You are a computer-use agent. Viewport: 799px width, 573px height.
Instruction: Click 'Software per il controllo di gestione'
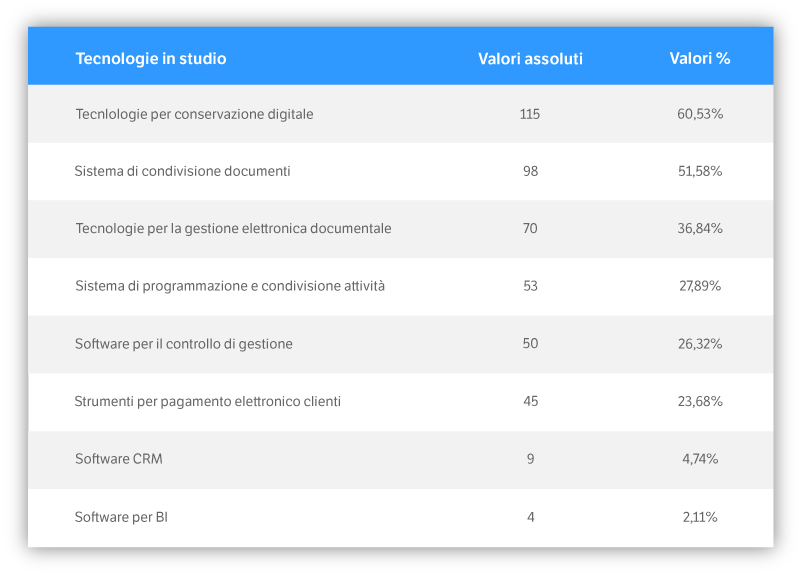point(184,344)
